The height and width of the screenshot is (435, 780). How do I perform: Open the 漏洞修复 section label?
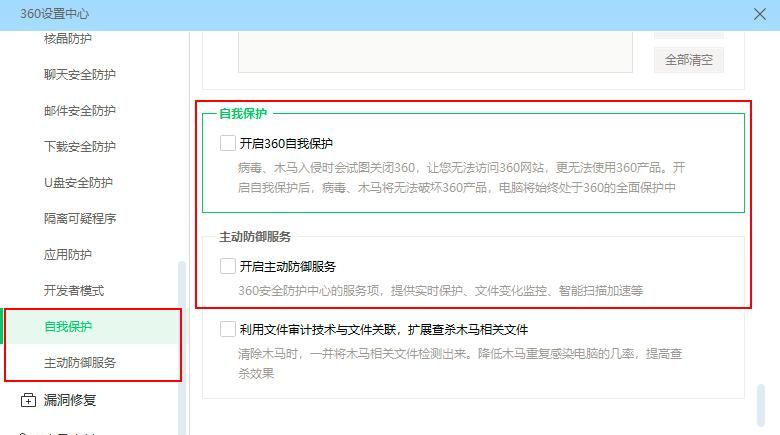click(x=70, y=400)
